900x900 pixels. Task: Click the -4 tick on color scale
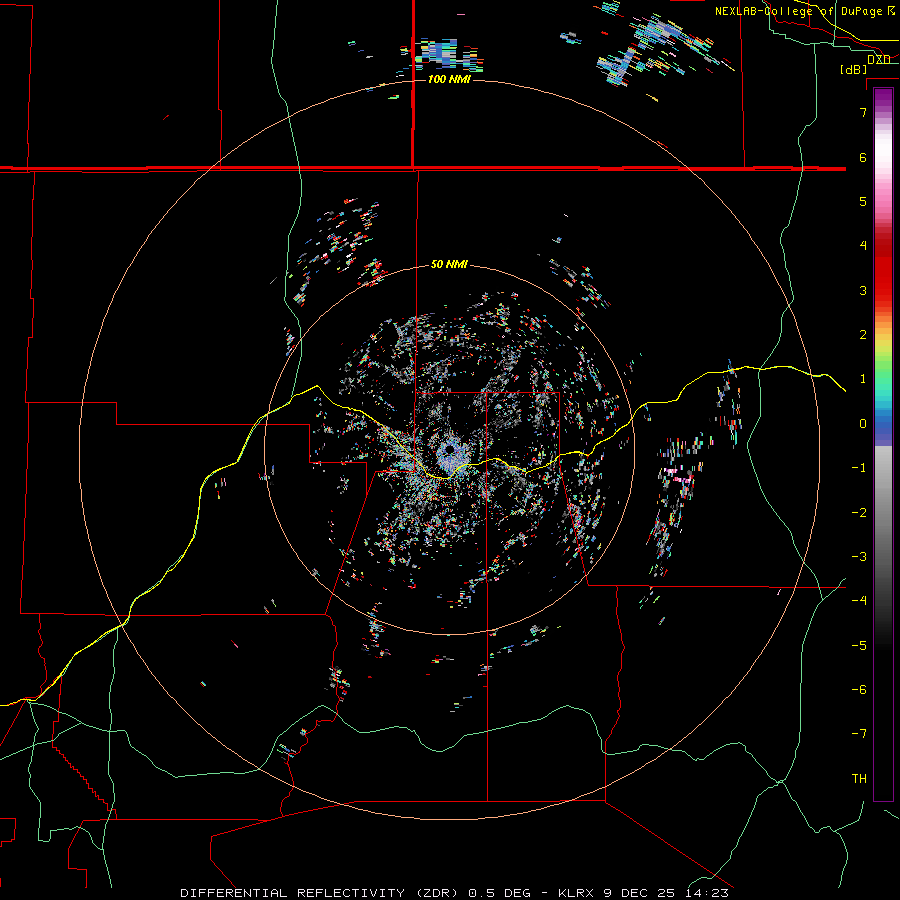coord(859,601)
